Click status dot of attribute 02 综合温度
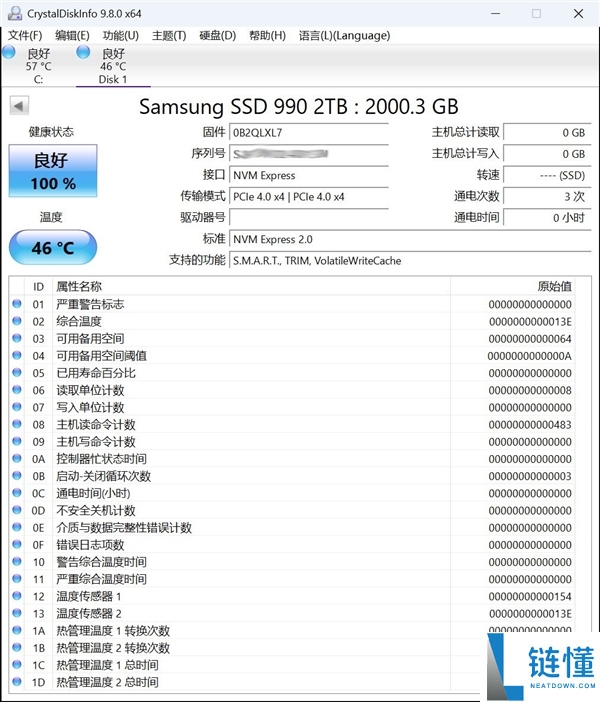This screenshot has width=600, height=702. point(17,321)
